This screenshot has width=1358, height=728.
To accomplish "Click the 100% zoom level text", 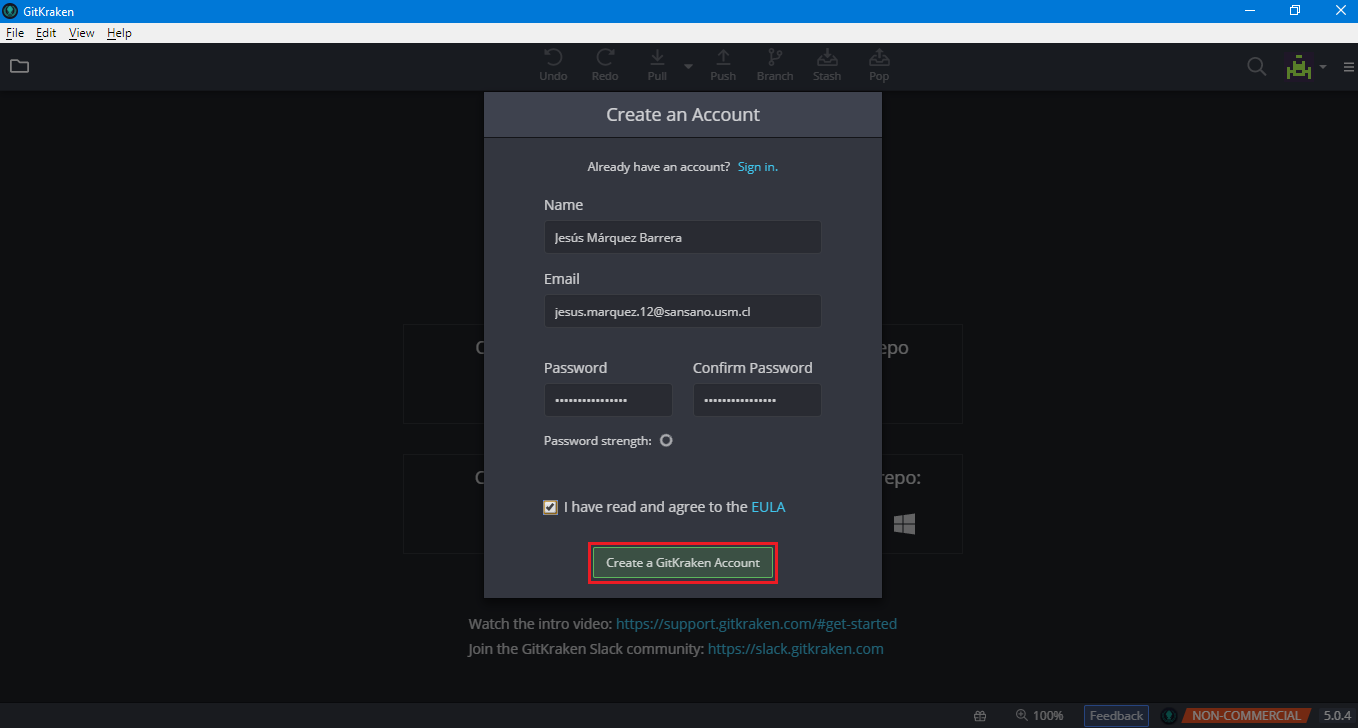I will point(1048,716).
